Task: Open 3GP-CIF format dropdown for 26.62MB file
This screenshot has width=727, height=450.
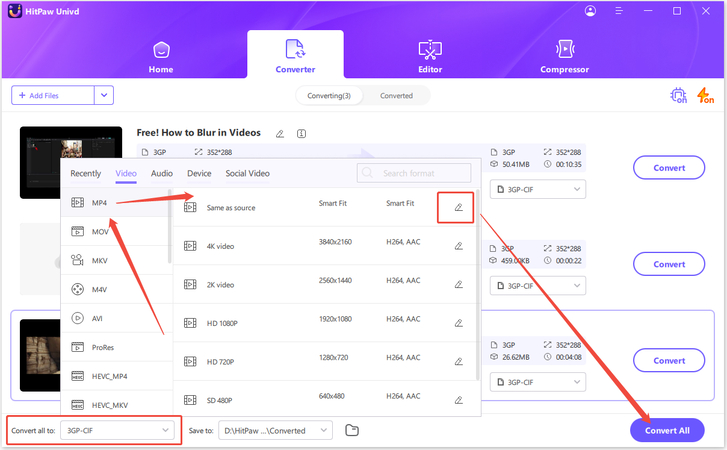Action: pos(538,382)
